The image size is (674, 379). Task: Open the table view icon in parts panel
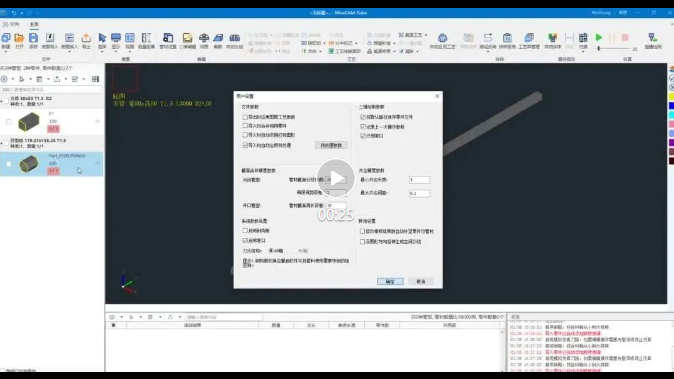click(95, 79)
